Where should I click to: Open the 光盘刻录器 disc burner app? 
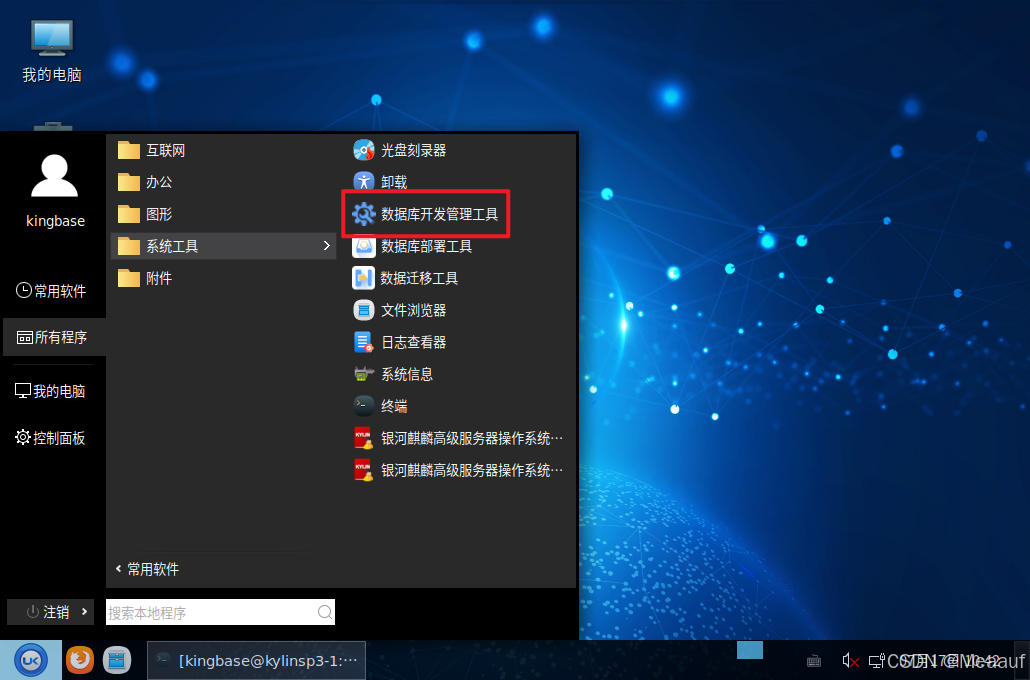click(399, 150)
